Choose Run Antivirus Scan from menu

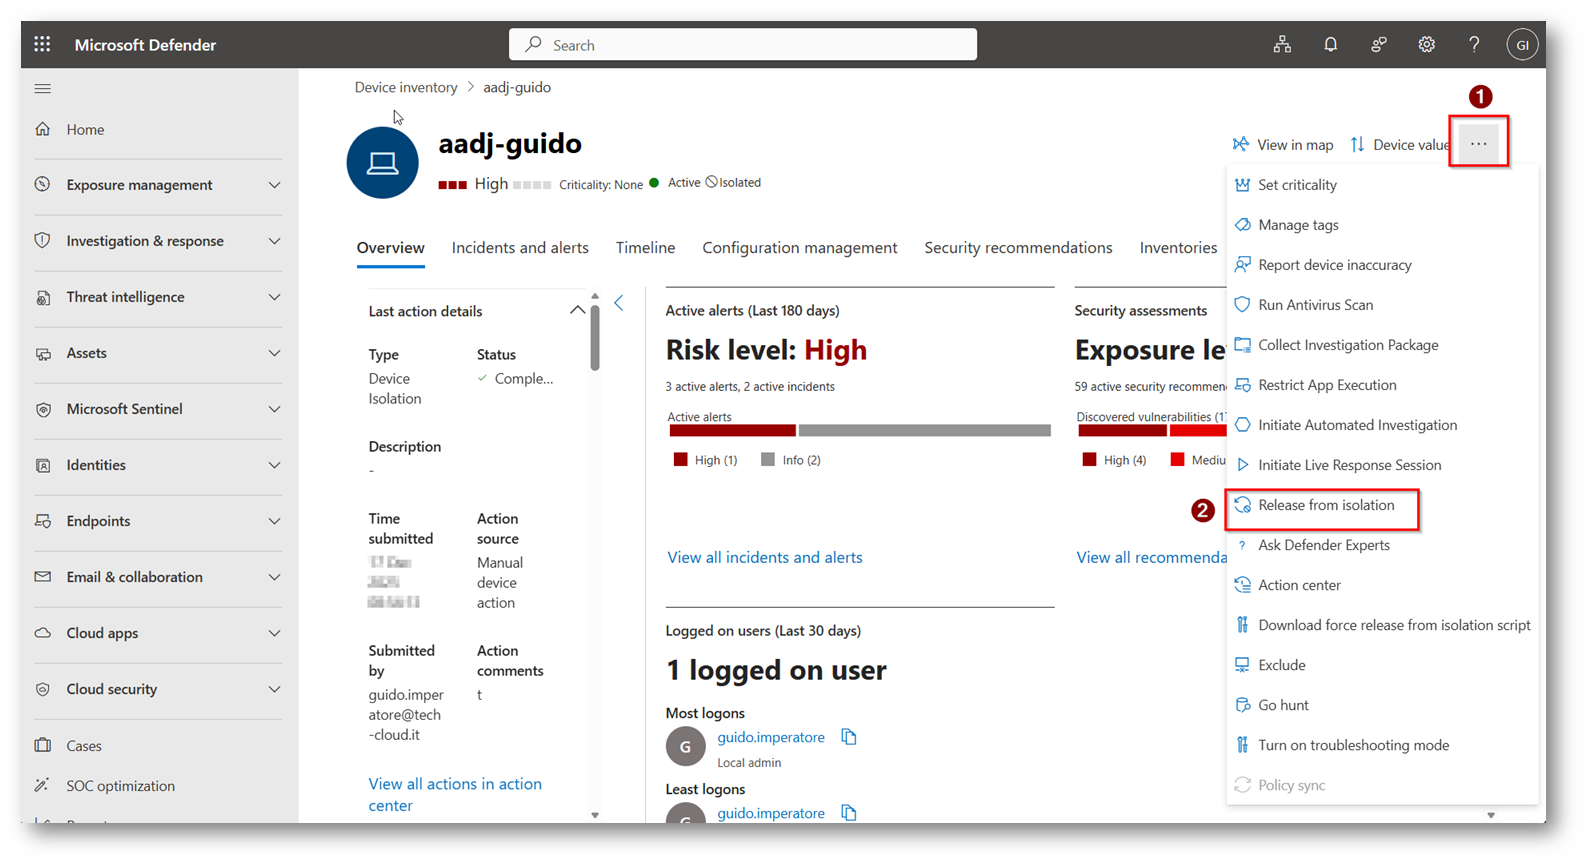coord(1315,305)
